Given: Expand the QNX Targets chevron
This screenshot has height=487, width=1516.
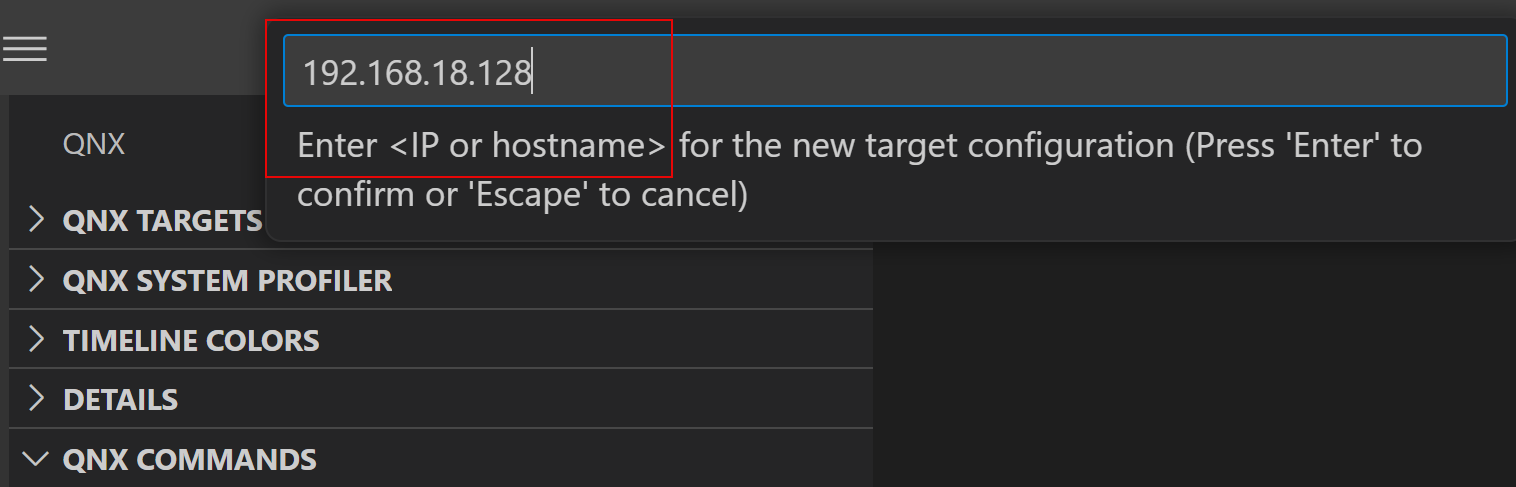Looking at the screenshot, I should (x=37, y=220).
